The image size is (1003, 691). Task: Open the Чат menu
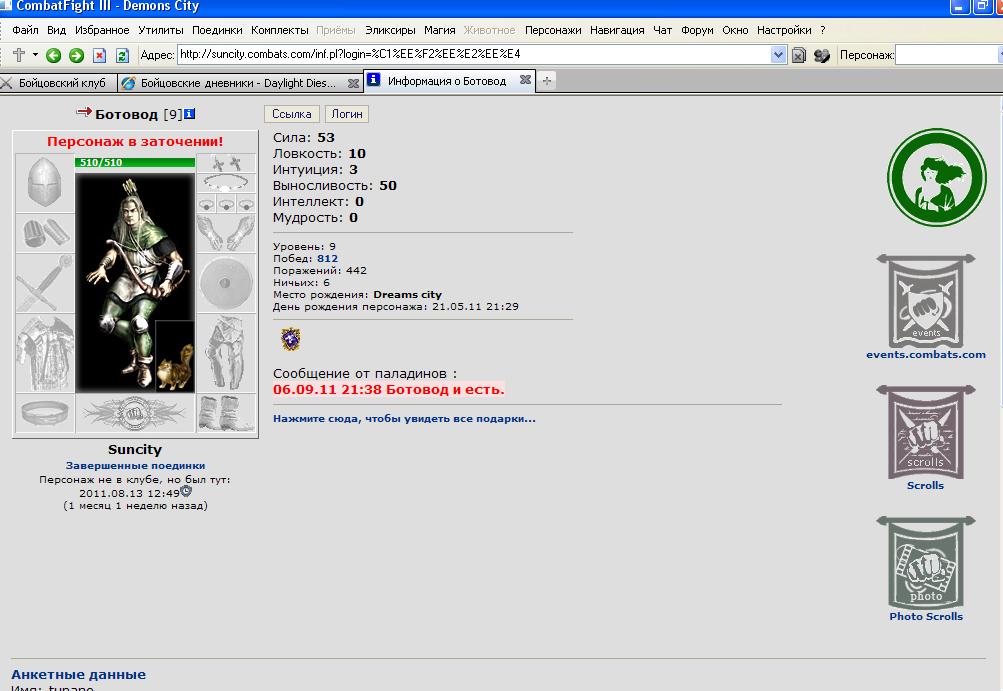tap(663, 30)
